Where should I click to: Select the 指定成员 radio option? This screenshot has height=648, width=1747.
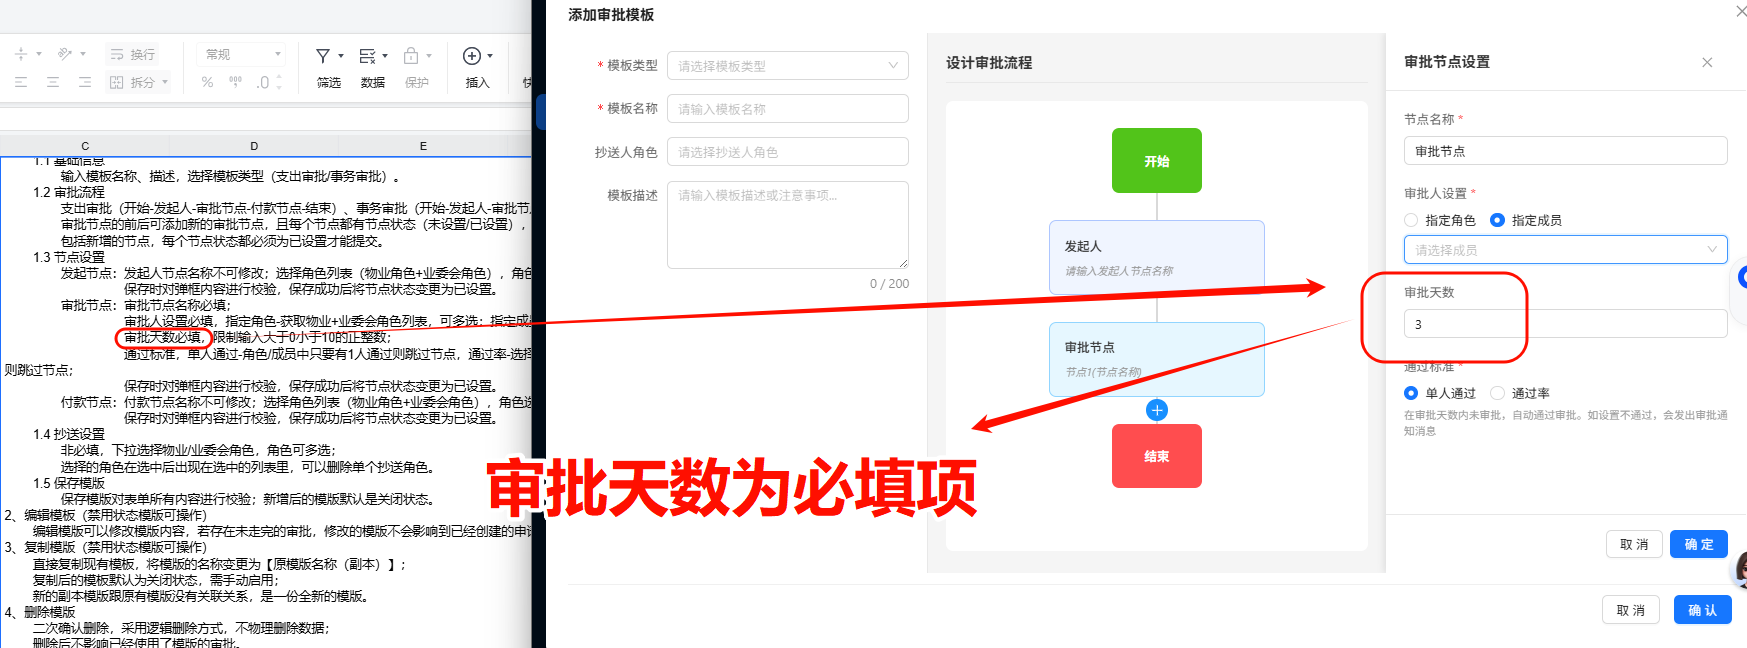(x=1526, y=220)
